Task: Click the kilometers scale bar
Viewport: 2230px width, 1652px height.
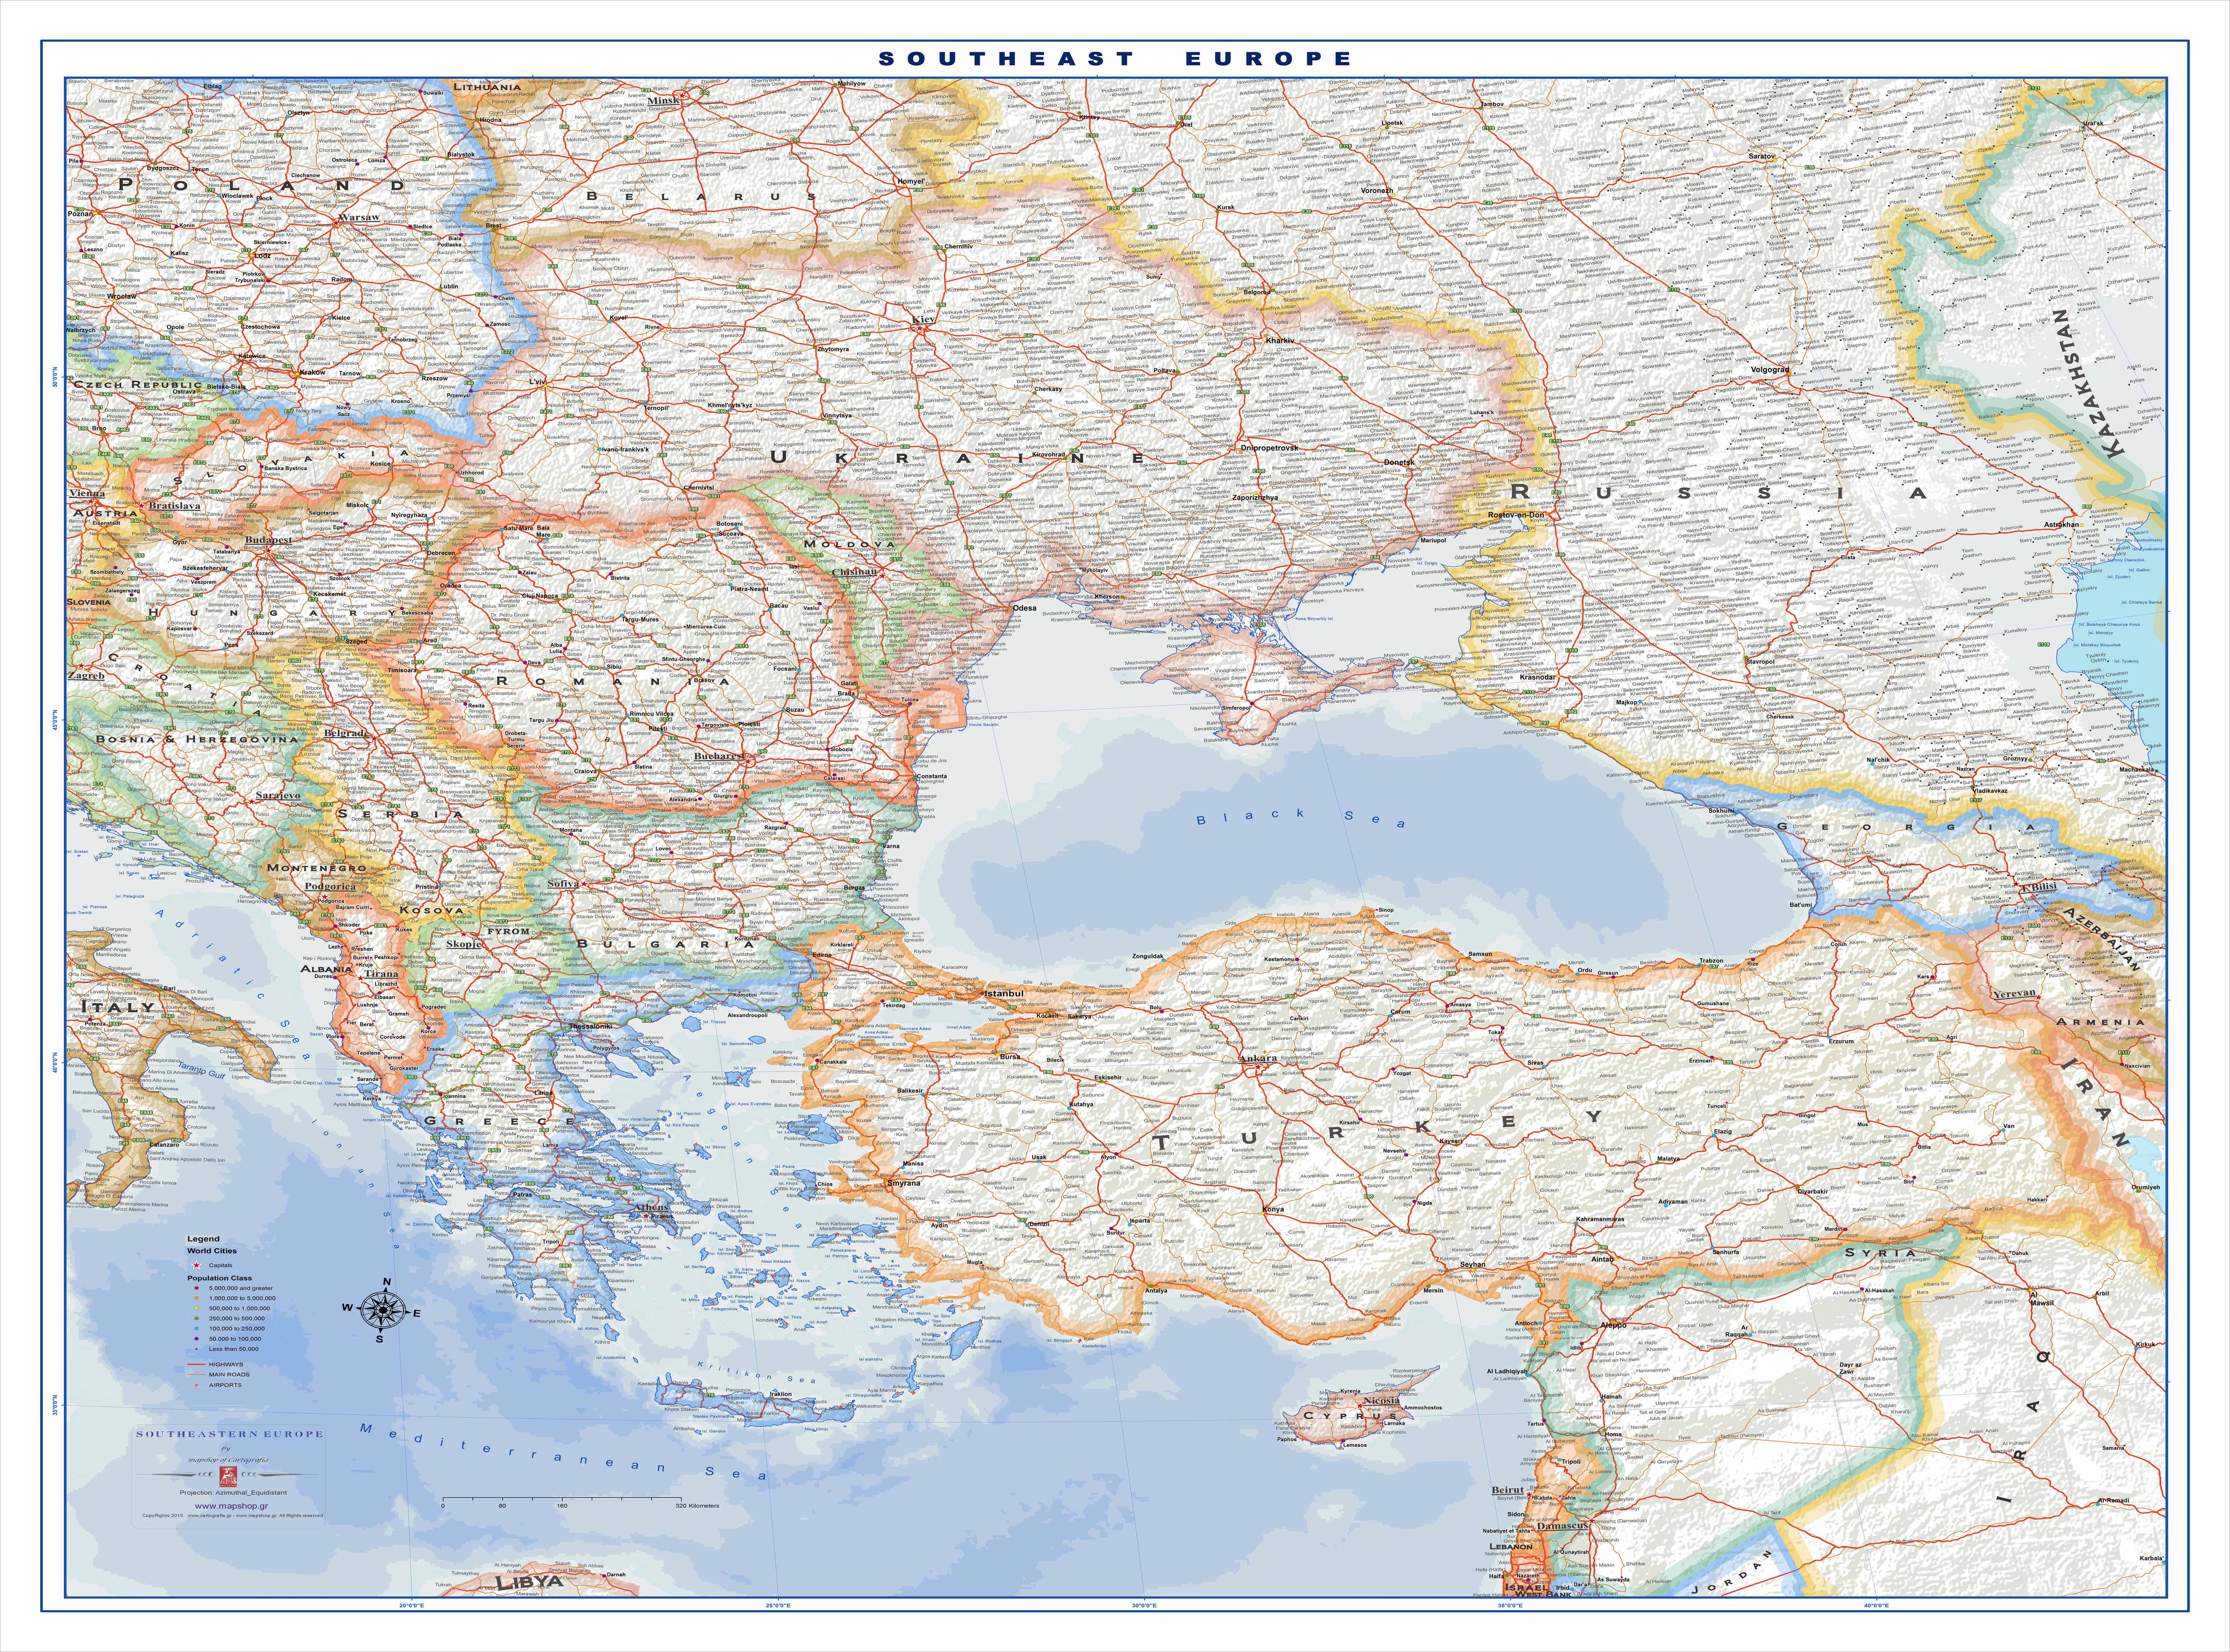Action: tap(561, 1498)
